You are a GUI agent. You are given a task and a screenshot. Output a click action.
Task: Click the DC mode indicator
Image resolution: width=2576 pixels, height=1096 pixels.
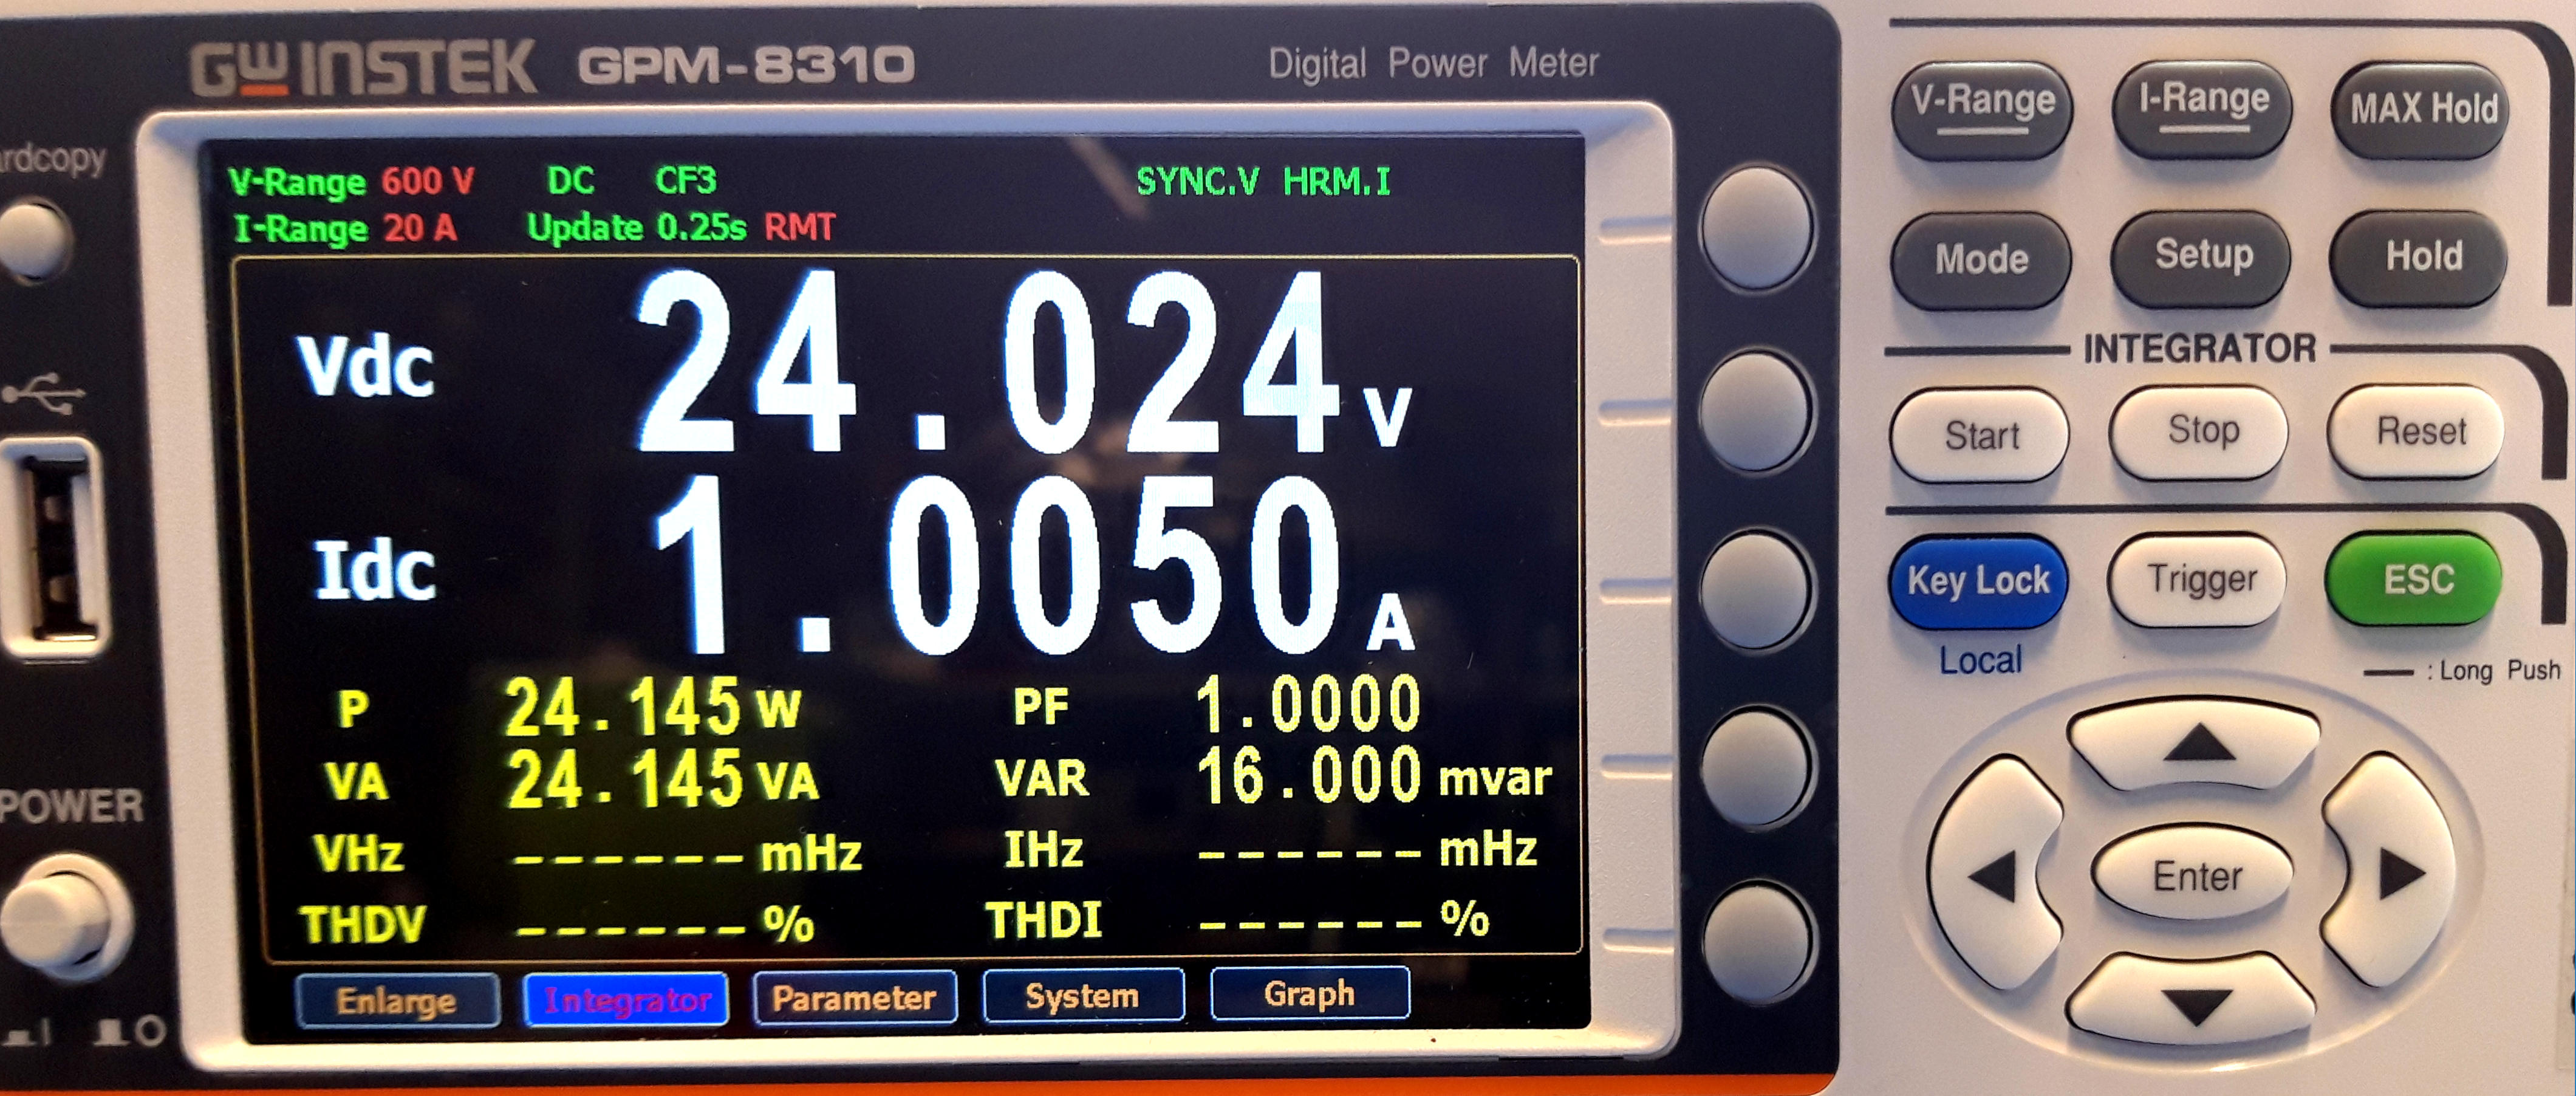[571, 181]
